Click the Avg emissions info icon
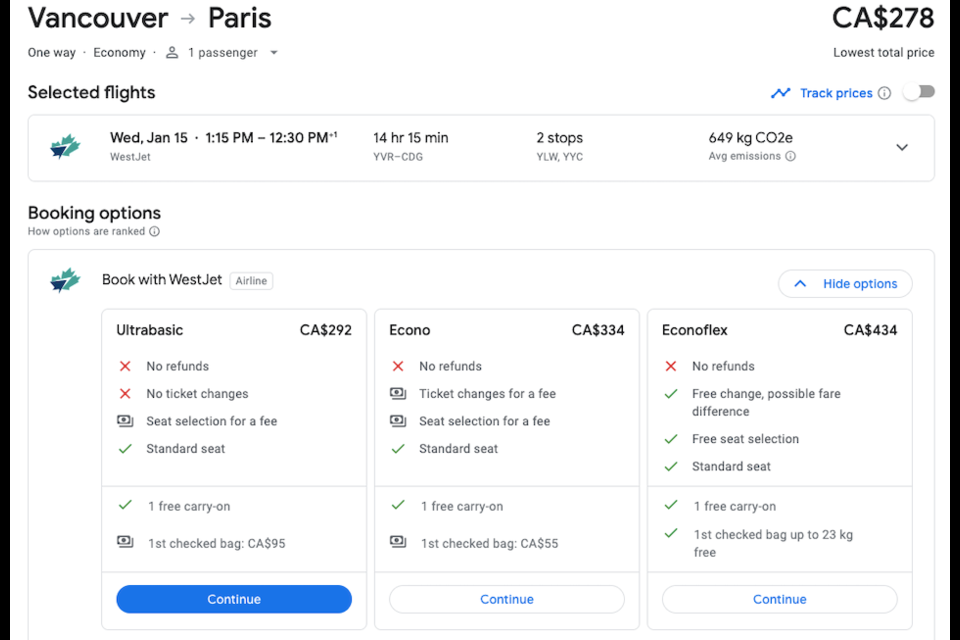This screenshot has height=640, width=960. (x=790, y=156)
